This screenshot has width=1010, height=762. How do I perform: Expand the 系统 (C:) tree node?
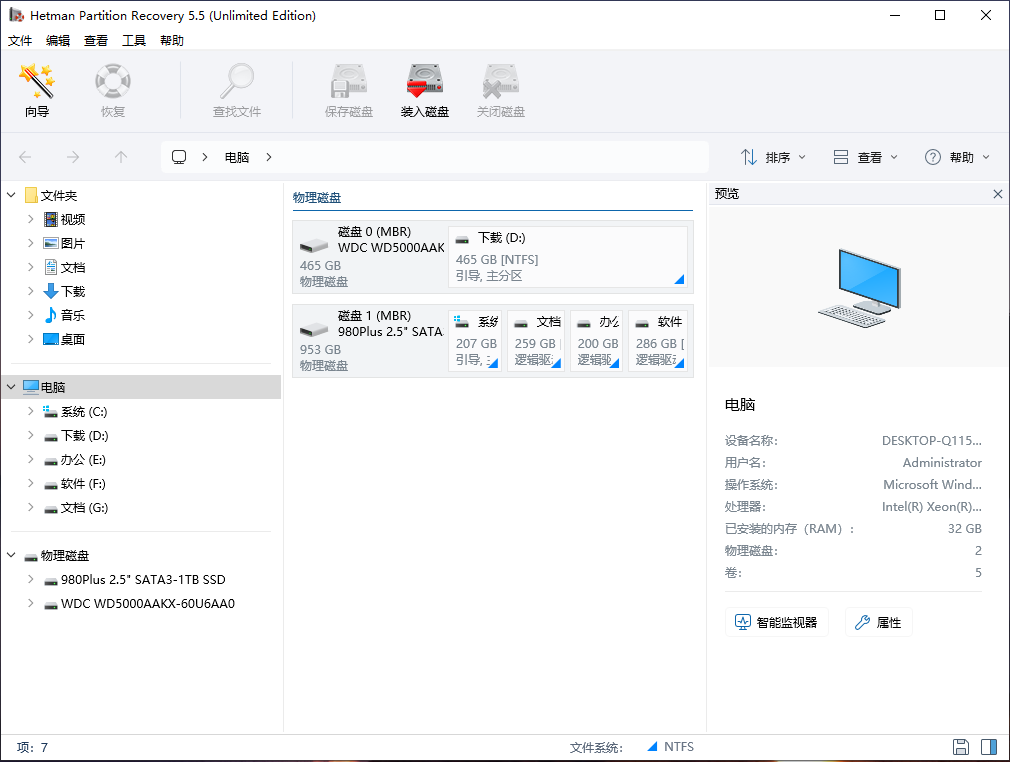click(30, 412)
